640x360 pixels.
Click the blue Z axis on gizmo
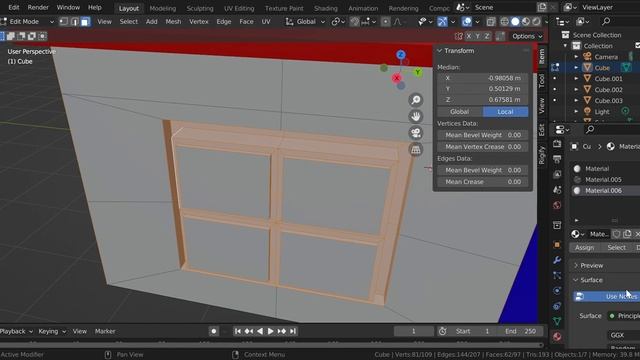pyautogui.click(x=401, y=55)
